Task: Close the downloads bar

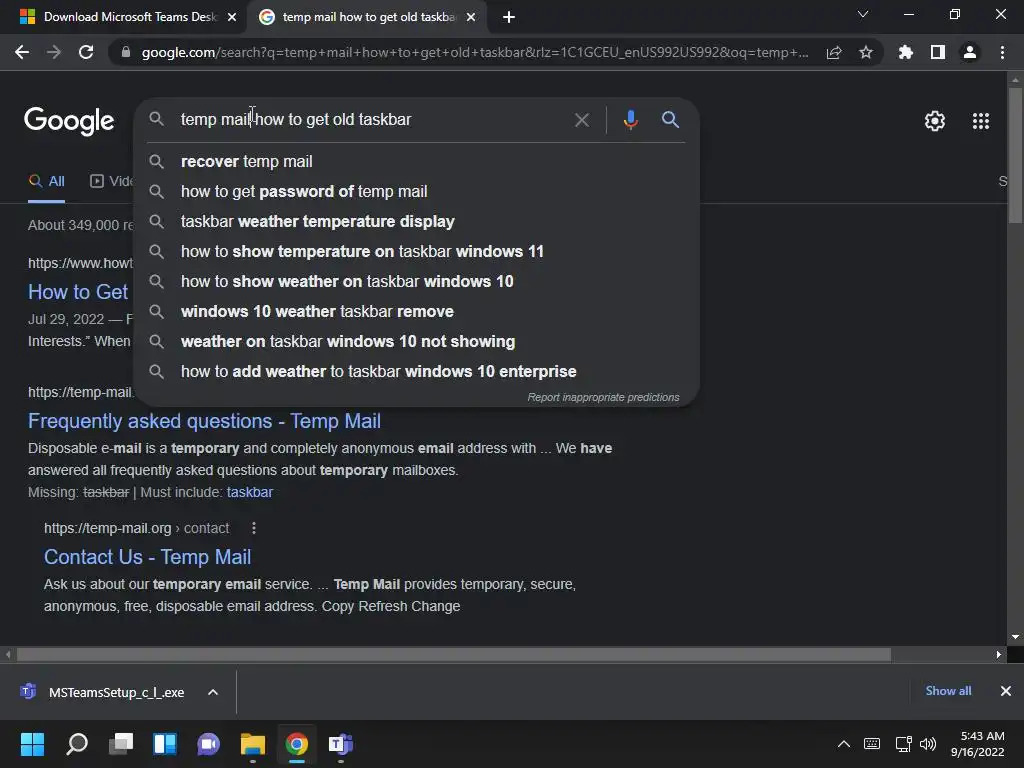Action: pos(1006,691)
